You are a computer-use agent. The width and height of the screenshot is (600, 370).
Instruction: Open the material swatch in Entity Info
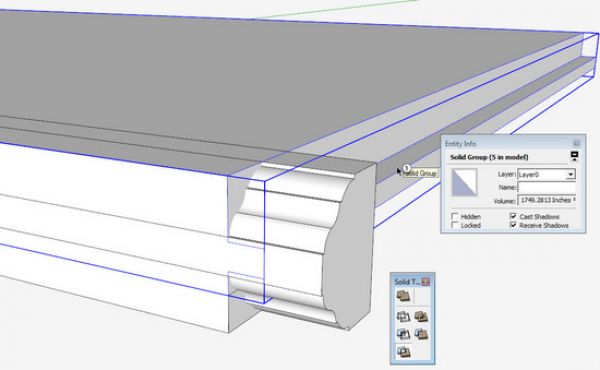(464, 183)
